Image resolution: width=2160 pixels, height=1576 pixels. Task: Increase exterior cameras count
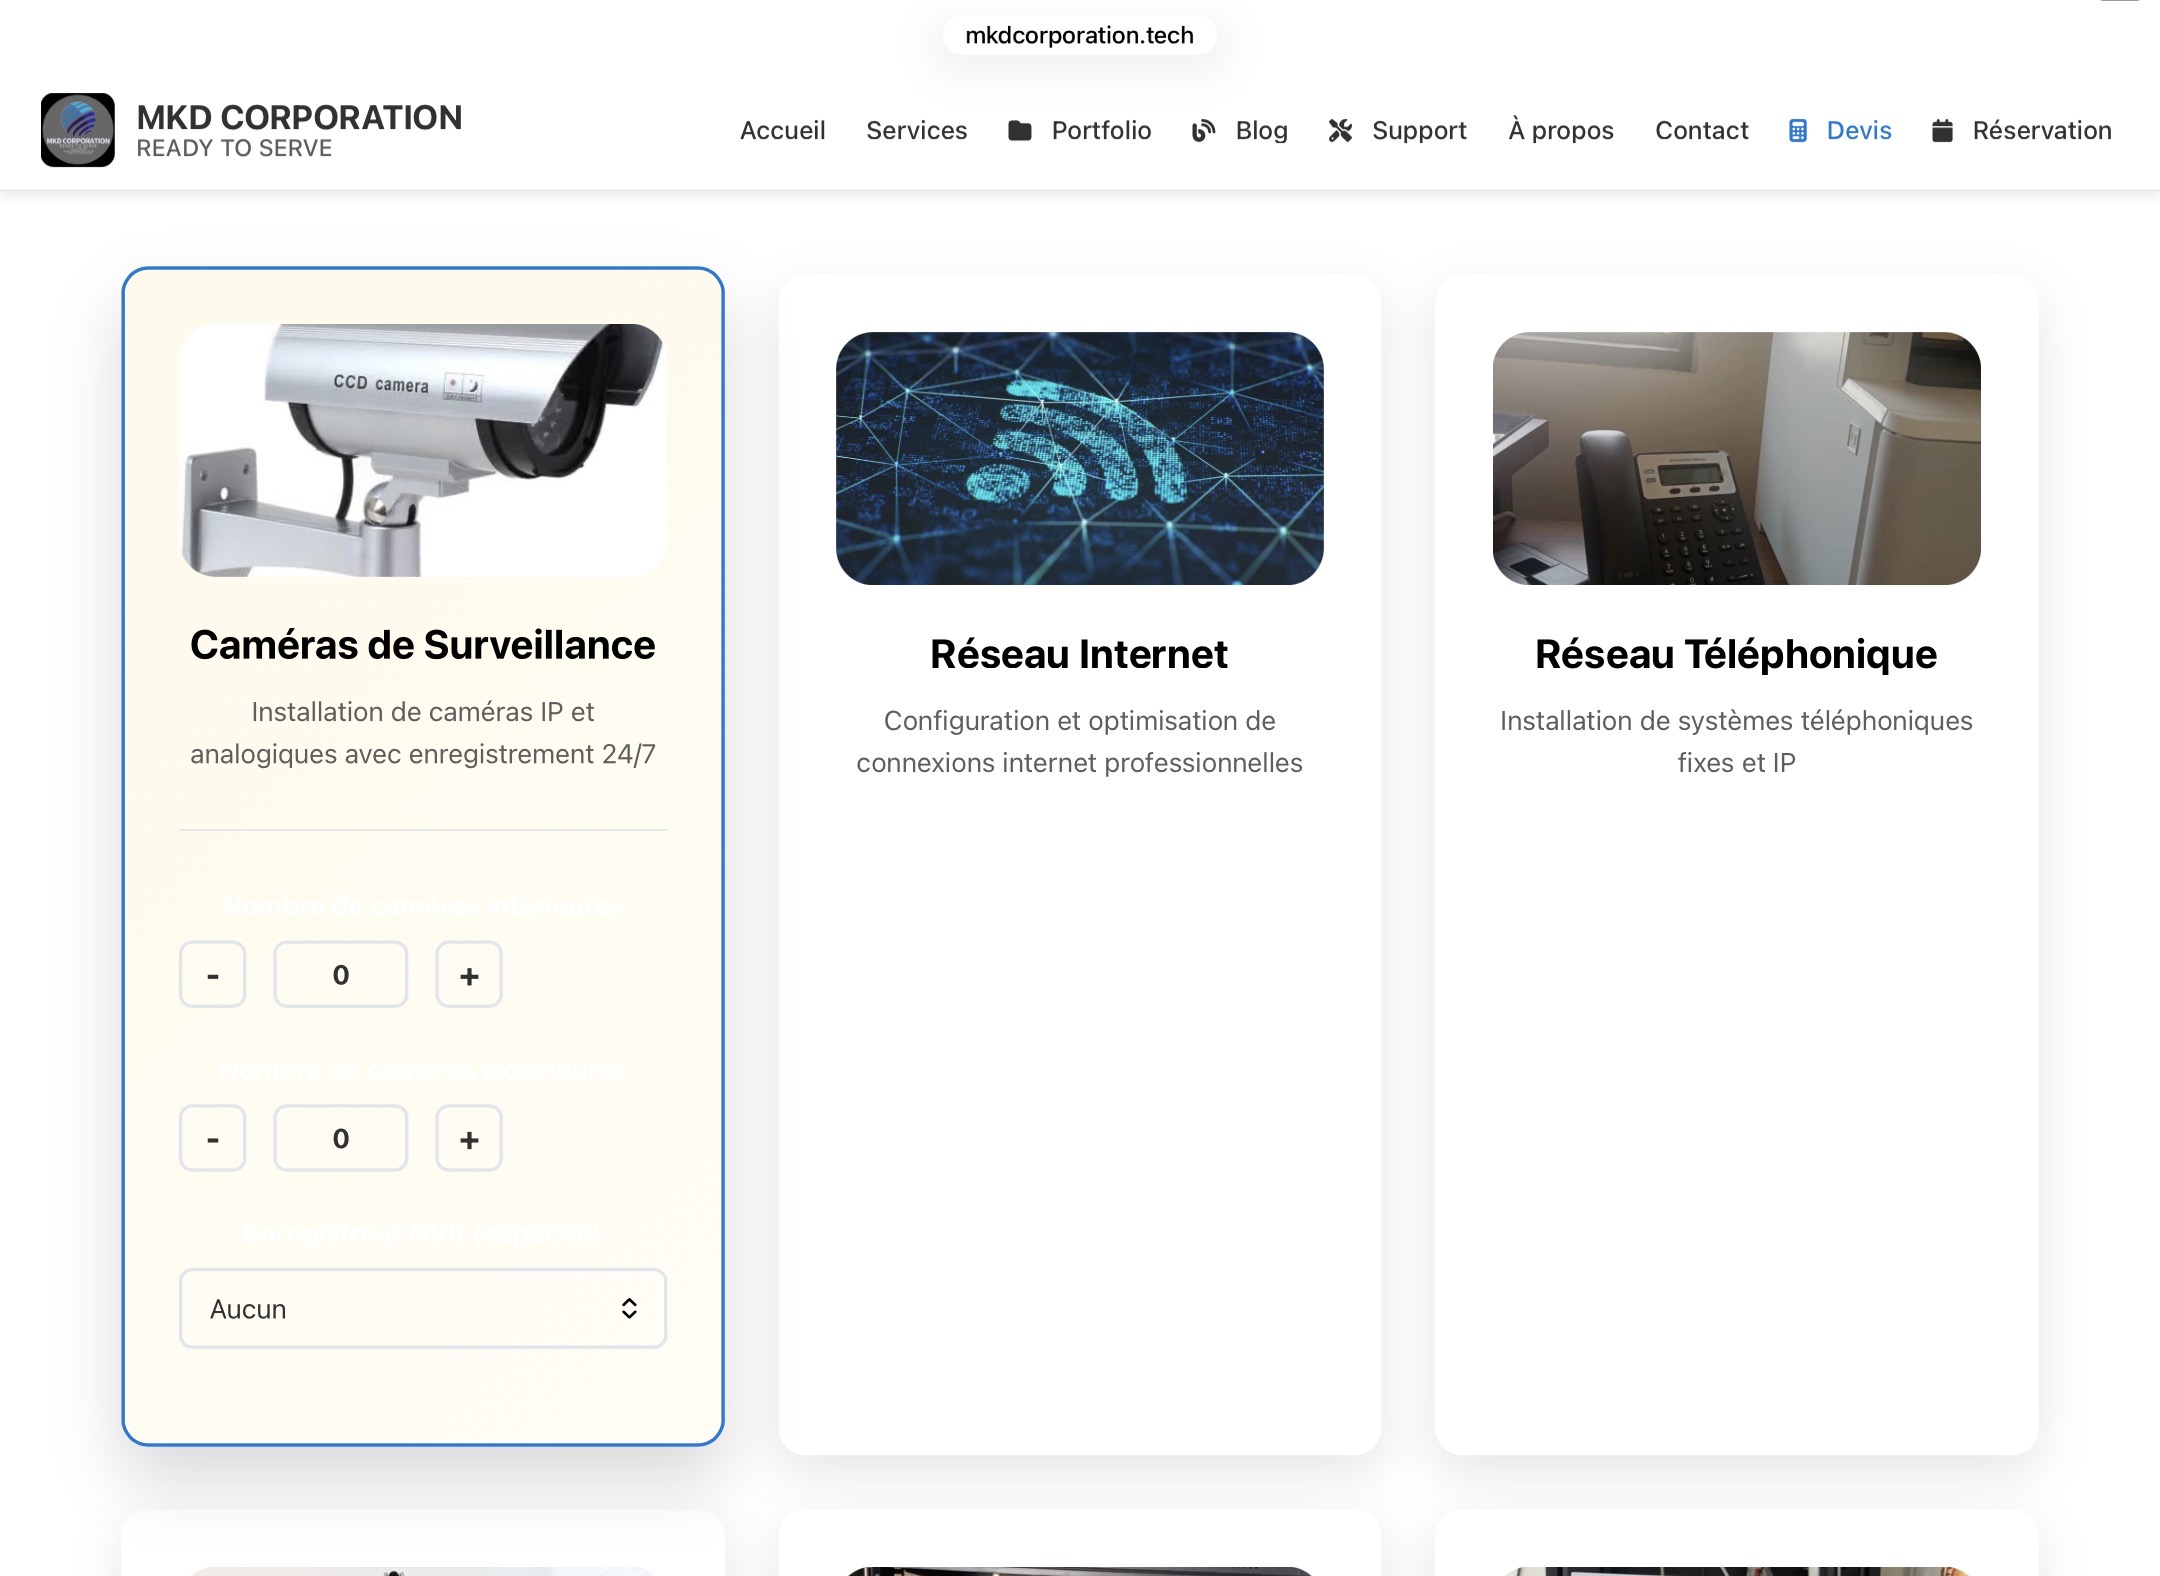pos(469,1138)
